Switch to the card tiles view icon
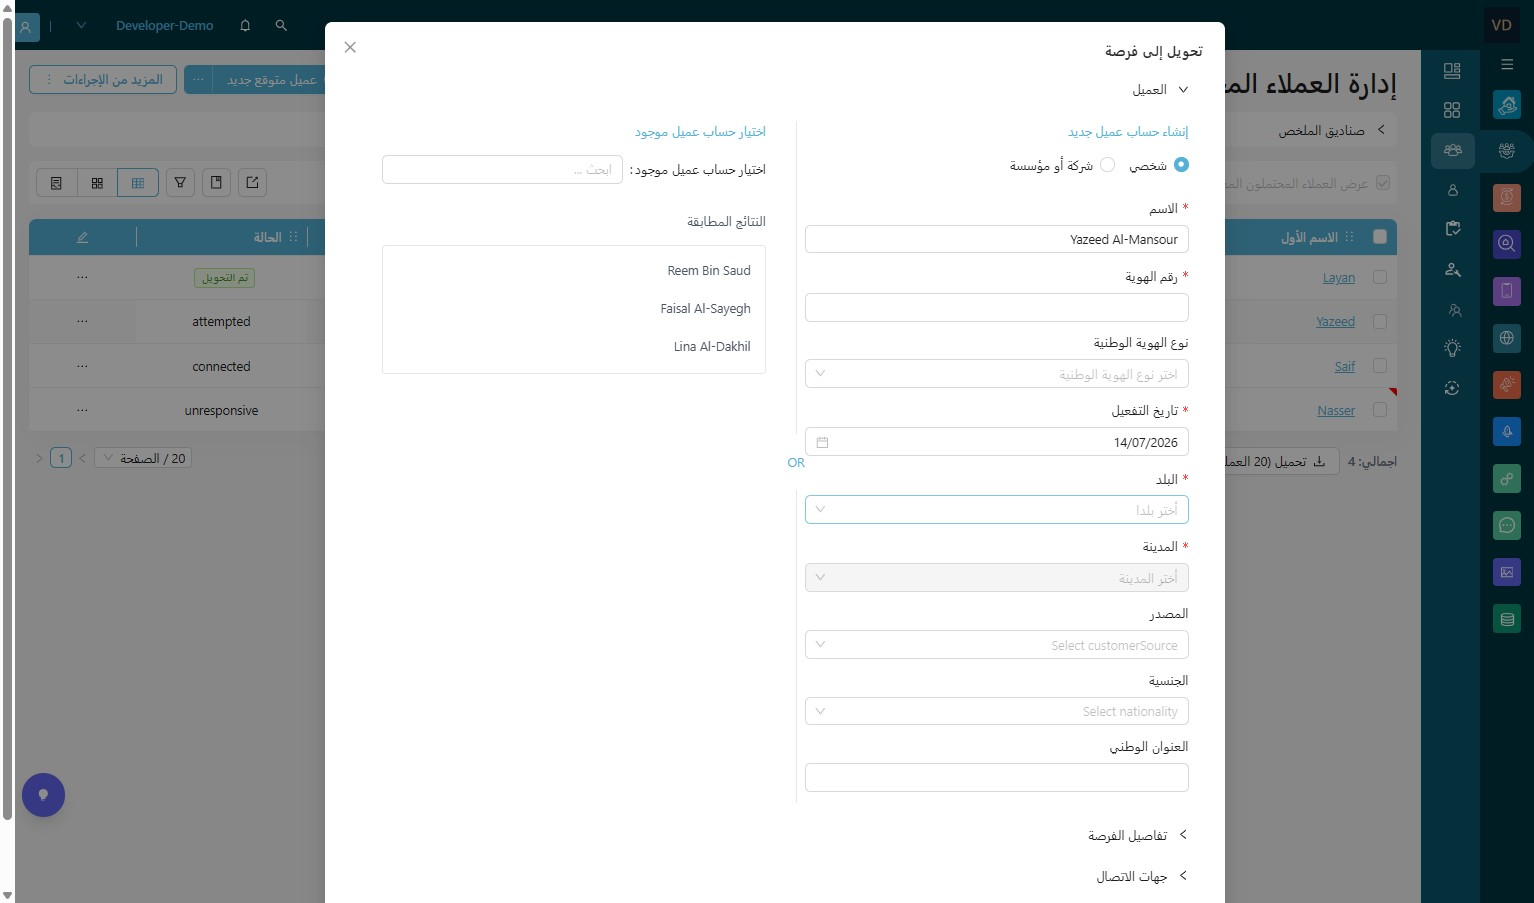This screenshot has width=1534, height=903. click(x=97, y=183)
